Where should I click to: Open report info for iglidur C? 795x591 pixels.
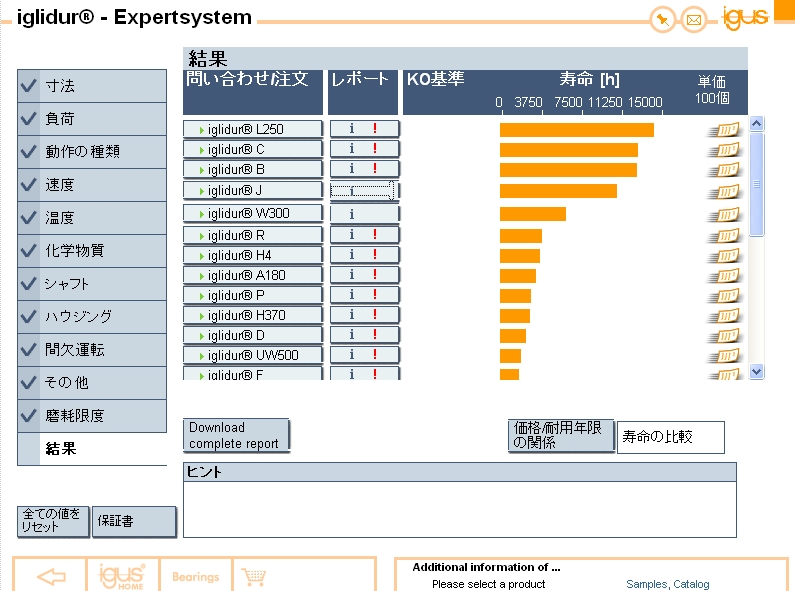[x=351, y=149]
